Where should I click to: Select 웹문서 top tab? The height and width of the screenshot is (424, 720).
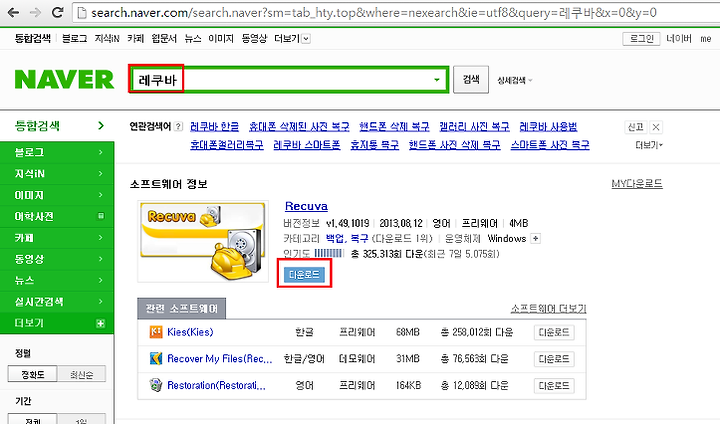(x=164, y=39)
